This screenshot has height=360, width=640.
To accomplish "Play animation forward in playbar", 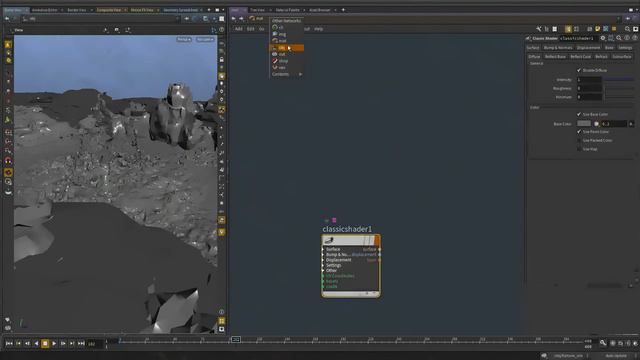I will click(x=54, y=344).
